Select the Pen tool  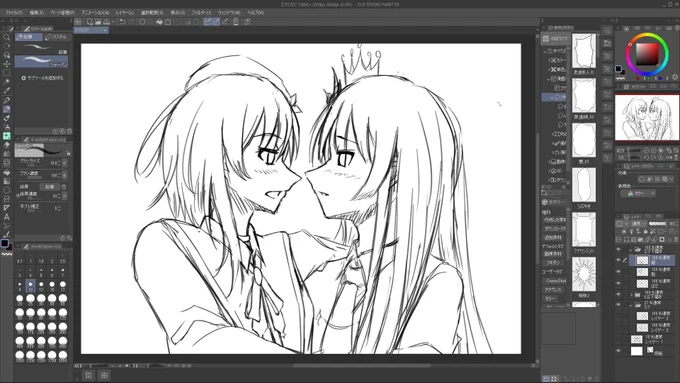coord(7,100)
